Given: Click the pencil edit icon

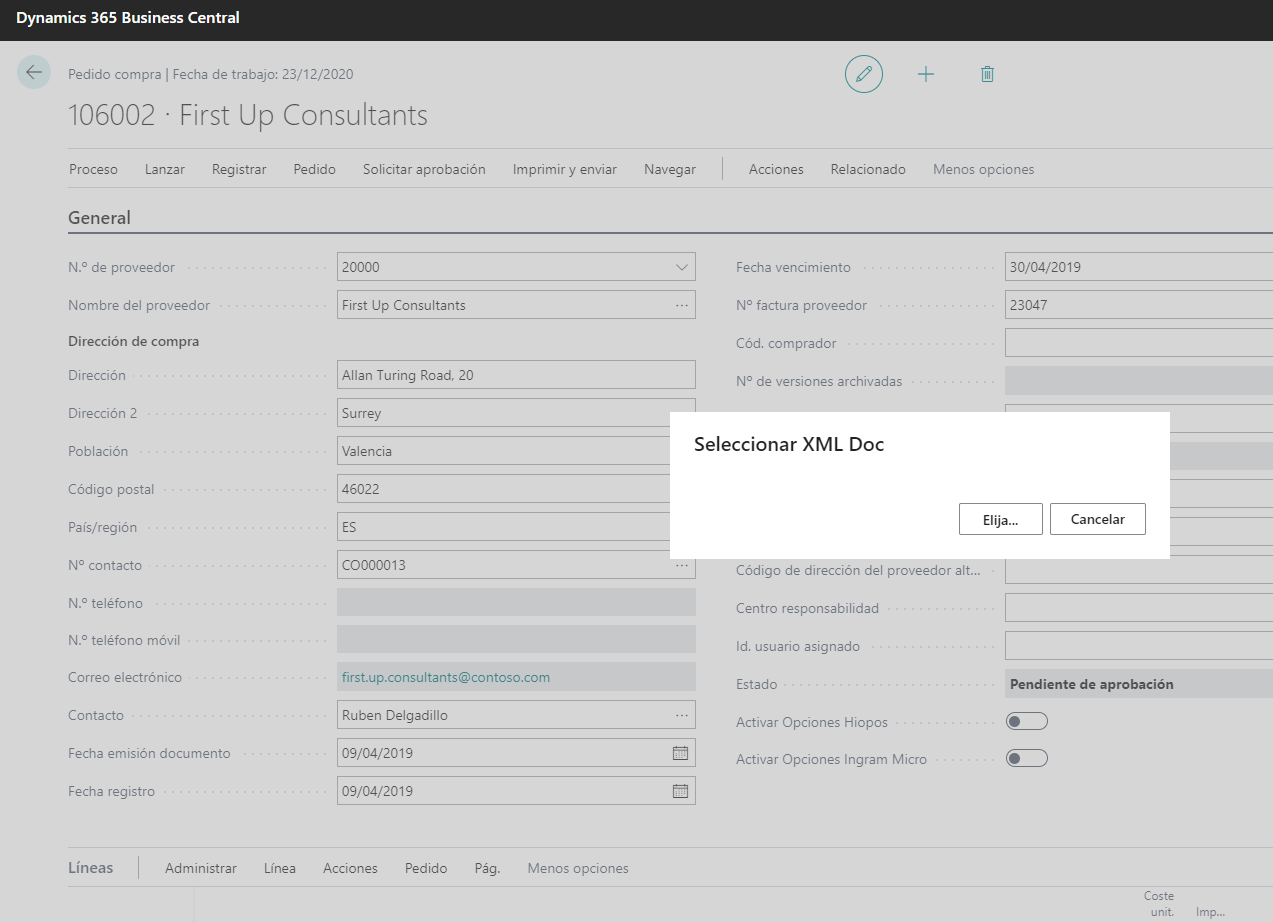Looking at the screenshot, I should point(864,74).
